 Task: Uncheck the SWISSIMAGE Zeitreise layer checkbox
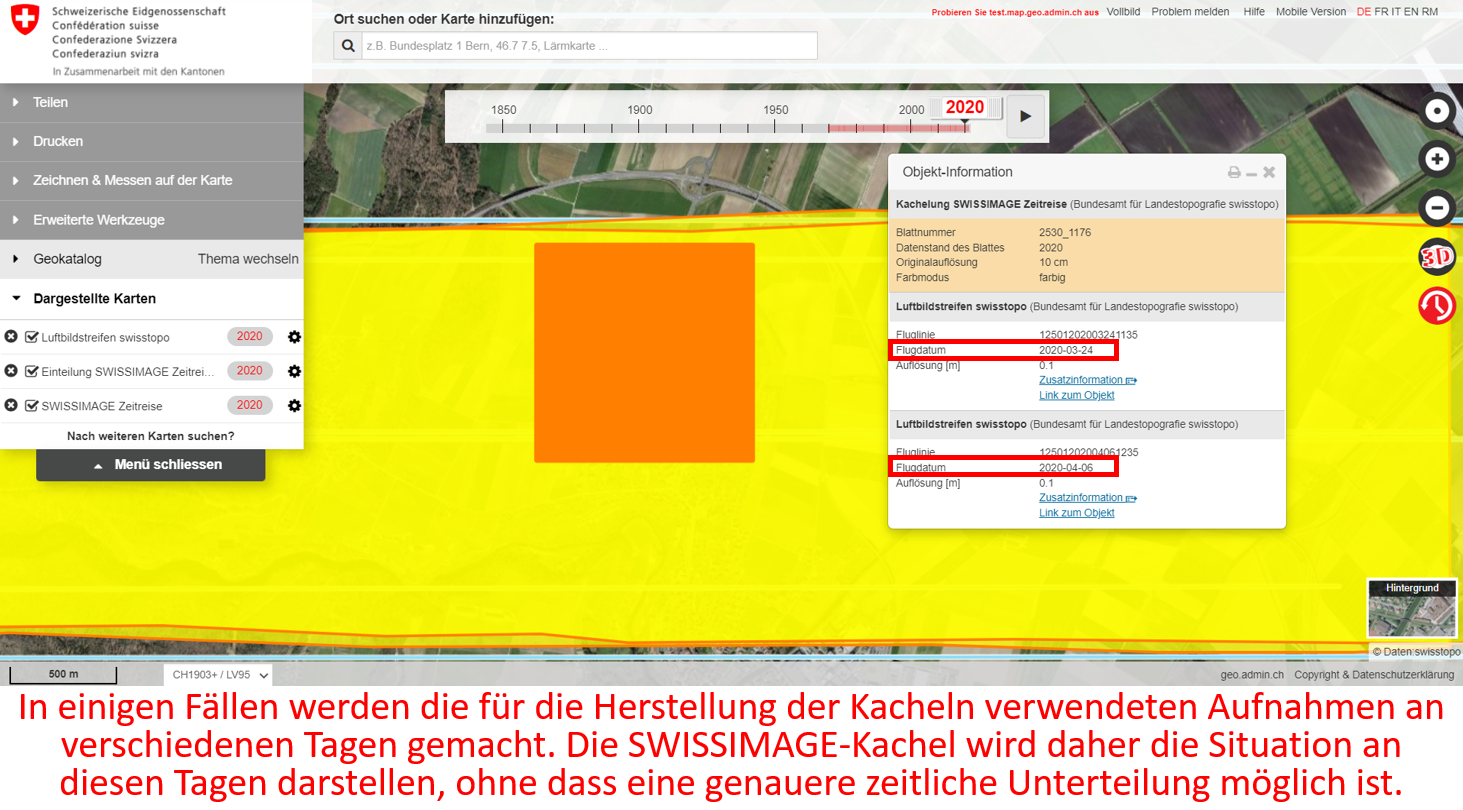point(32,405)
